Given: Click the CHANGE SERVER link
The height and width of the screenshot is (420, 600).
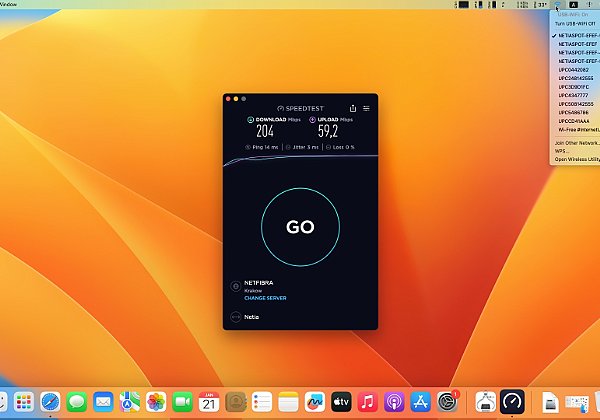Looking at the screenshot, I should point(265,298).
